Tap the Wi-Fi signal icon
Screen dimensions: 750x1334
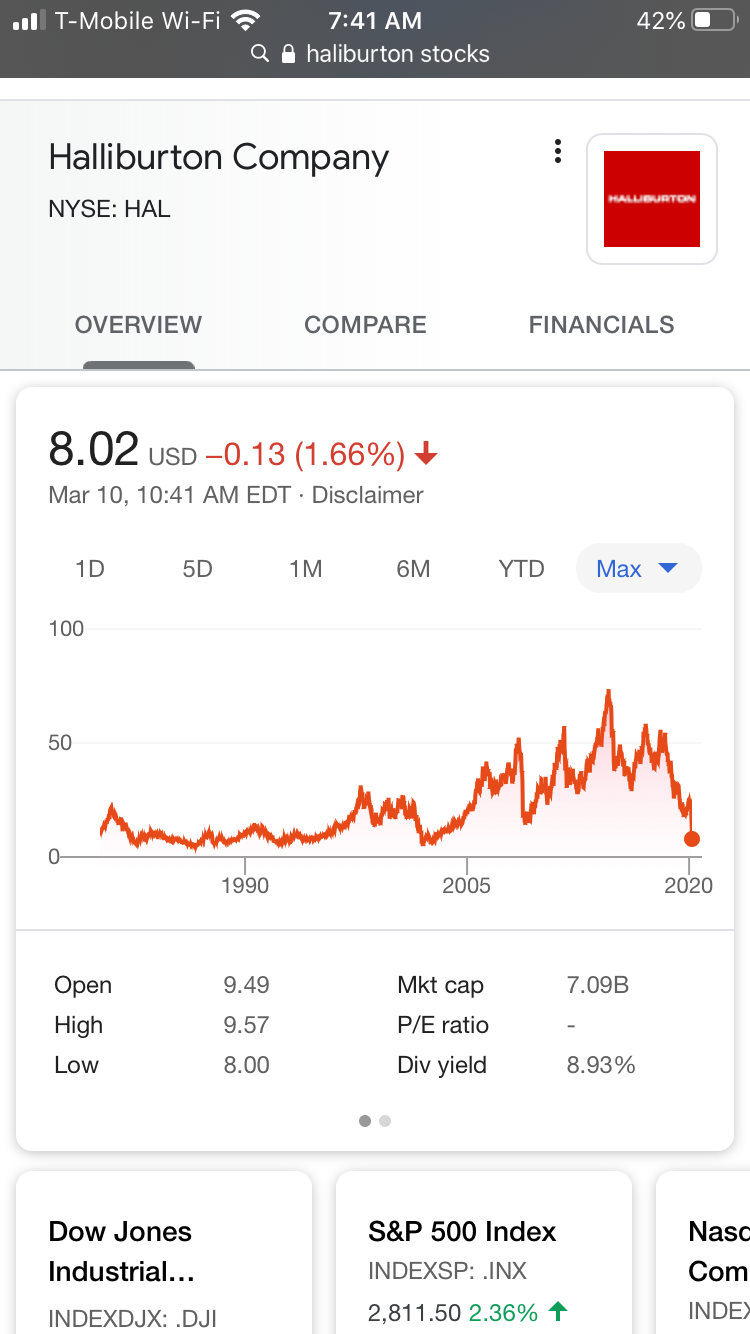[x=245, y=20]
